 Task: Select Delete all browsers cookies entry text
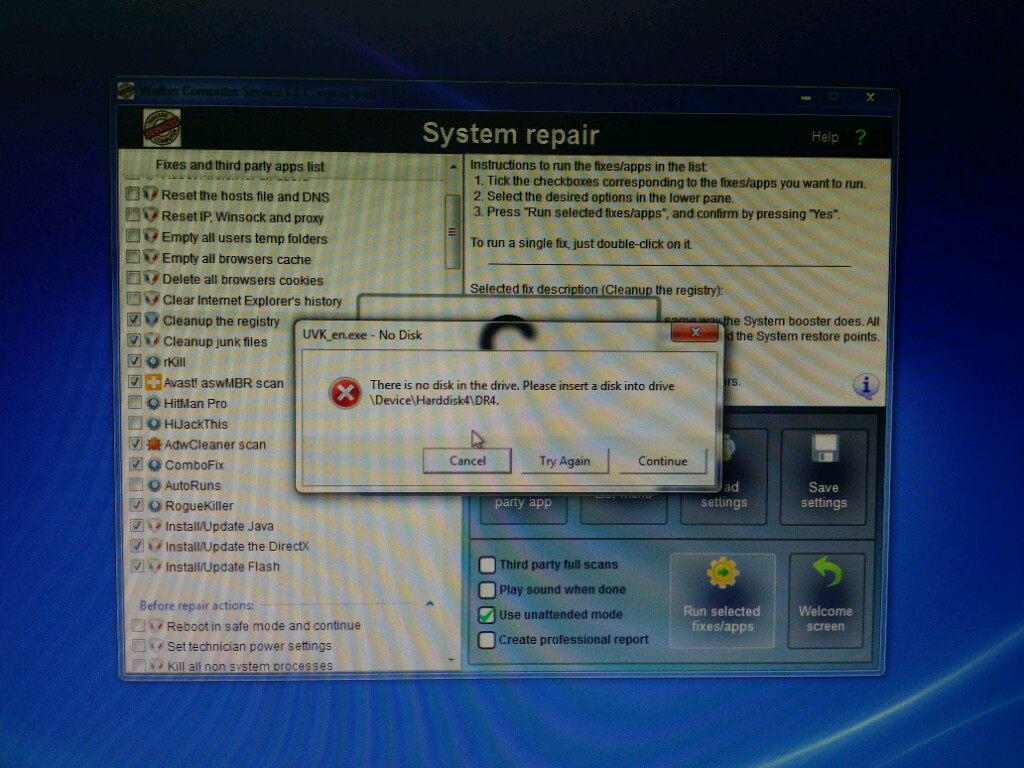(243, 280)
